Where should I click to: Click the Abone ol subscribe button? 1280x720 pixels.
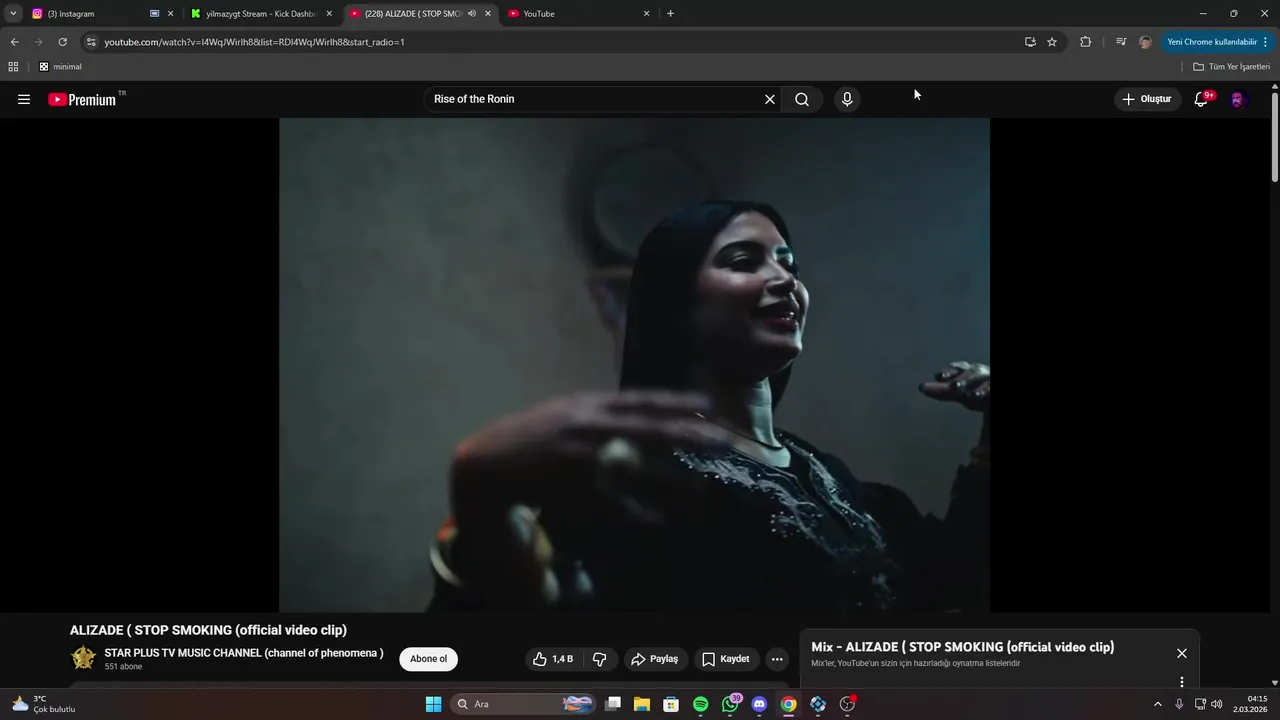[x=428, y=659]
